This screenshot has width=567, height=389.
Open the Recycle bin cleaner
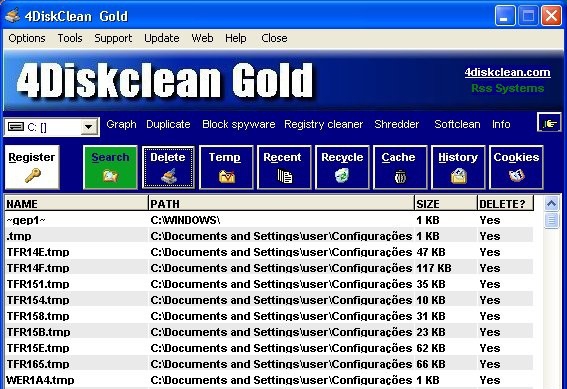tap(342, 167)
